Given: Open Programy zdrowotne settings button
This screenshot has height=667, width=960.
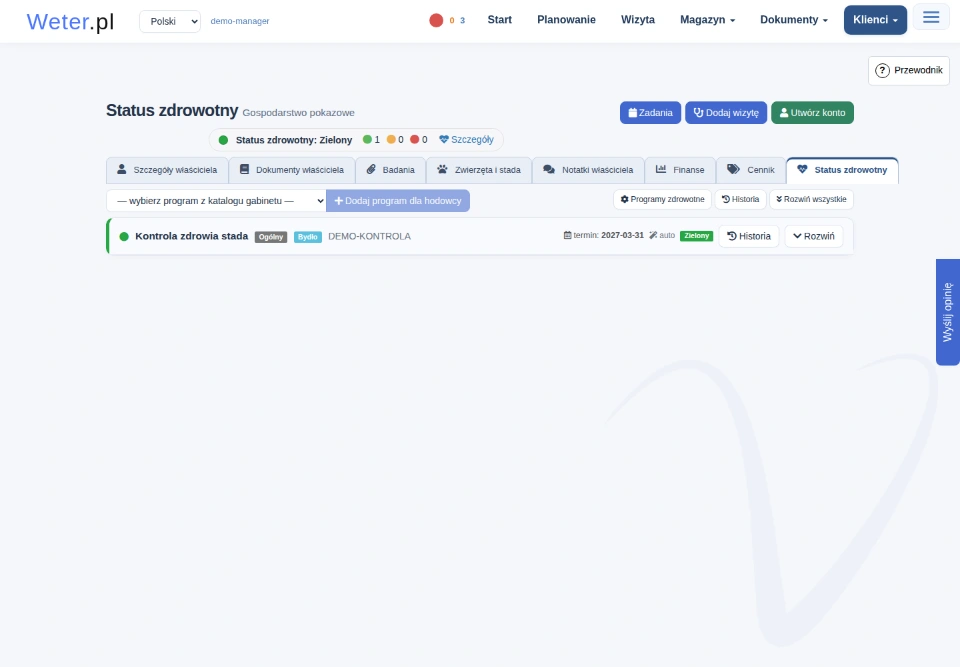Looking at the screenshot, I should 662,200.
